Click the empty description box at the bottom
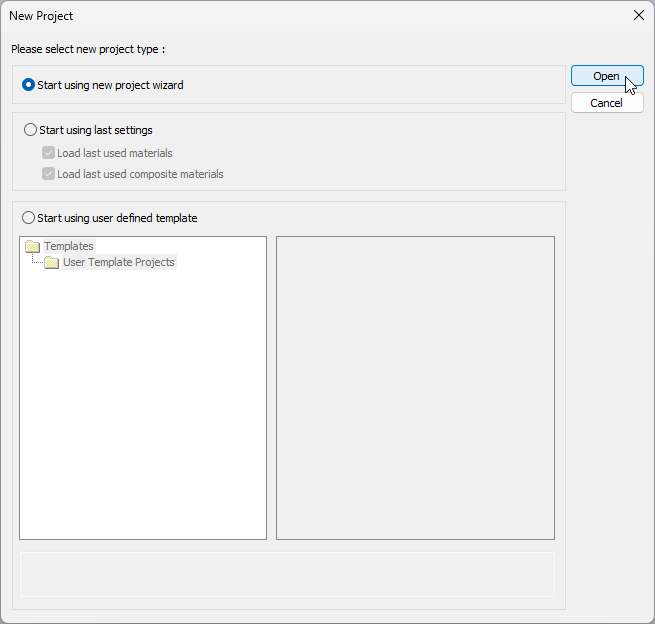 tap(287, 574)
